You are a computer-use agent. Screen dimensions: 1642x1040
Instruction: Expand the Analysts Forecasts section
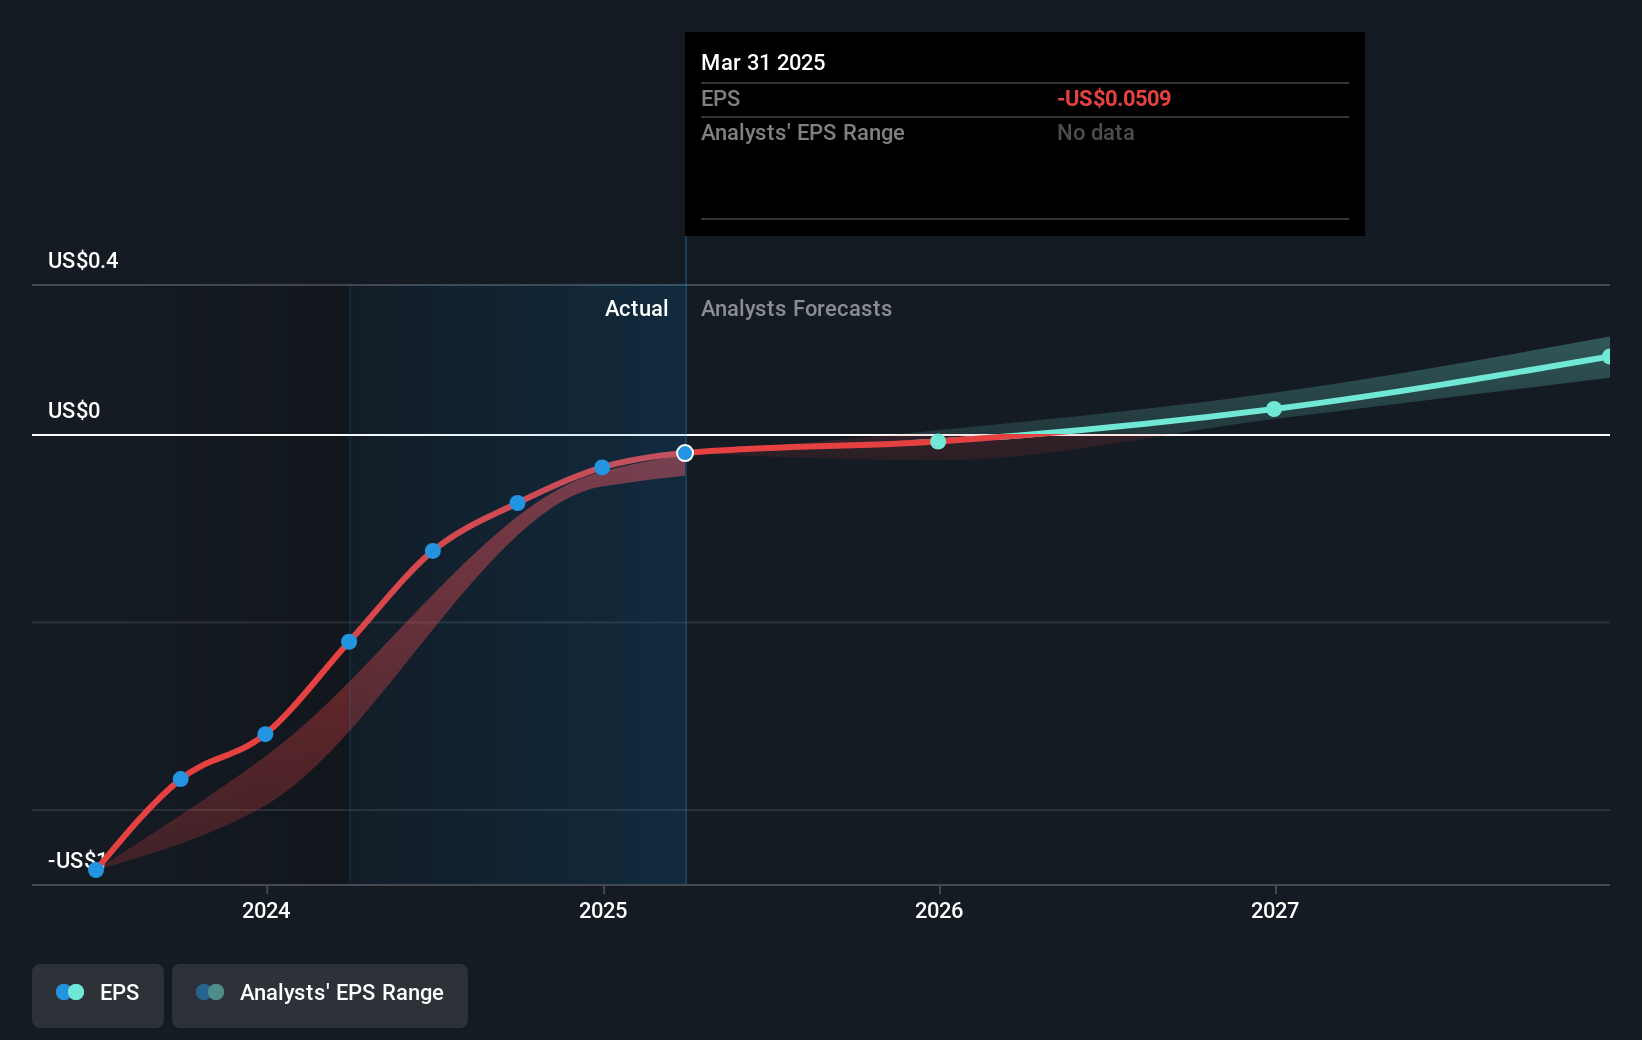796,308
